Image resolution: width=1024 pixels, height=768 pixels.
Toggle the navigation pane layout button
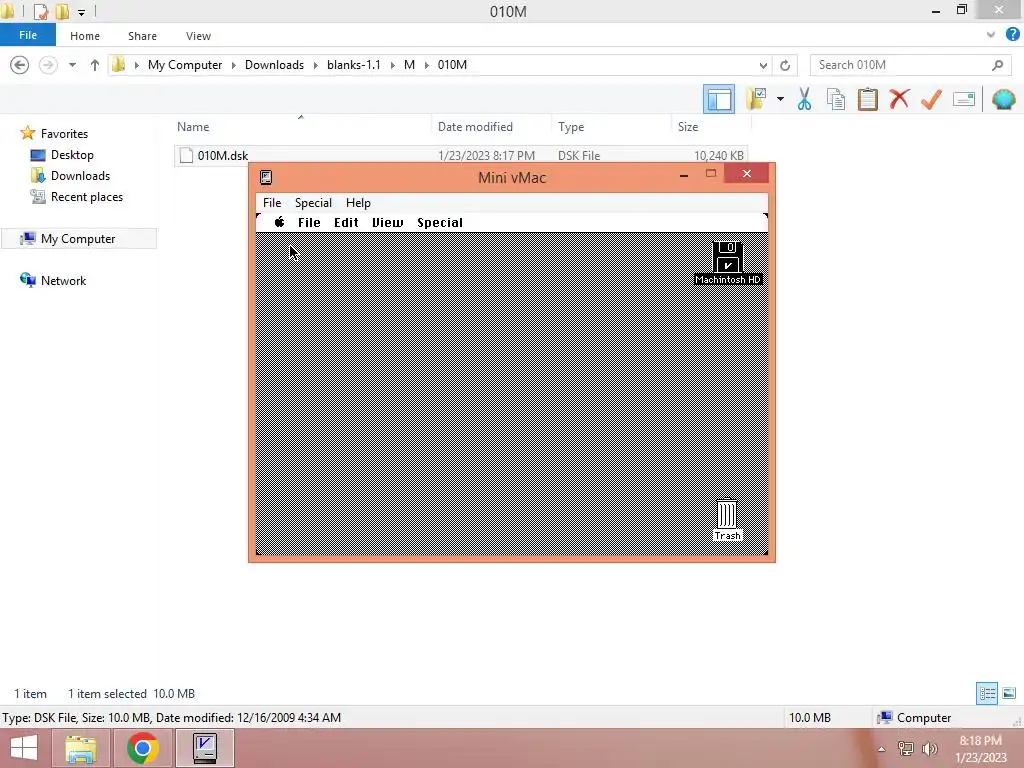(x=718, y=99)
